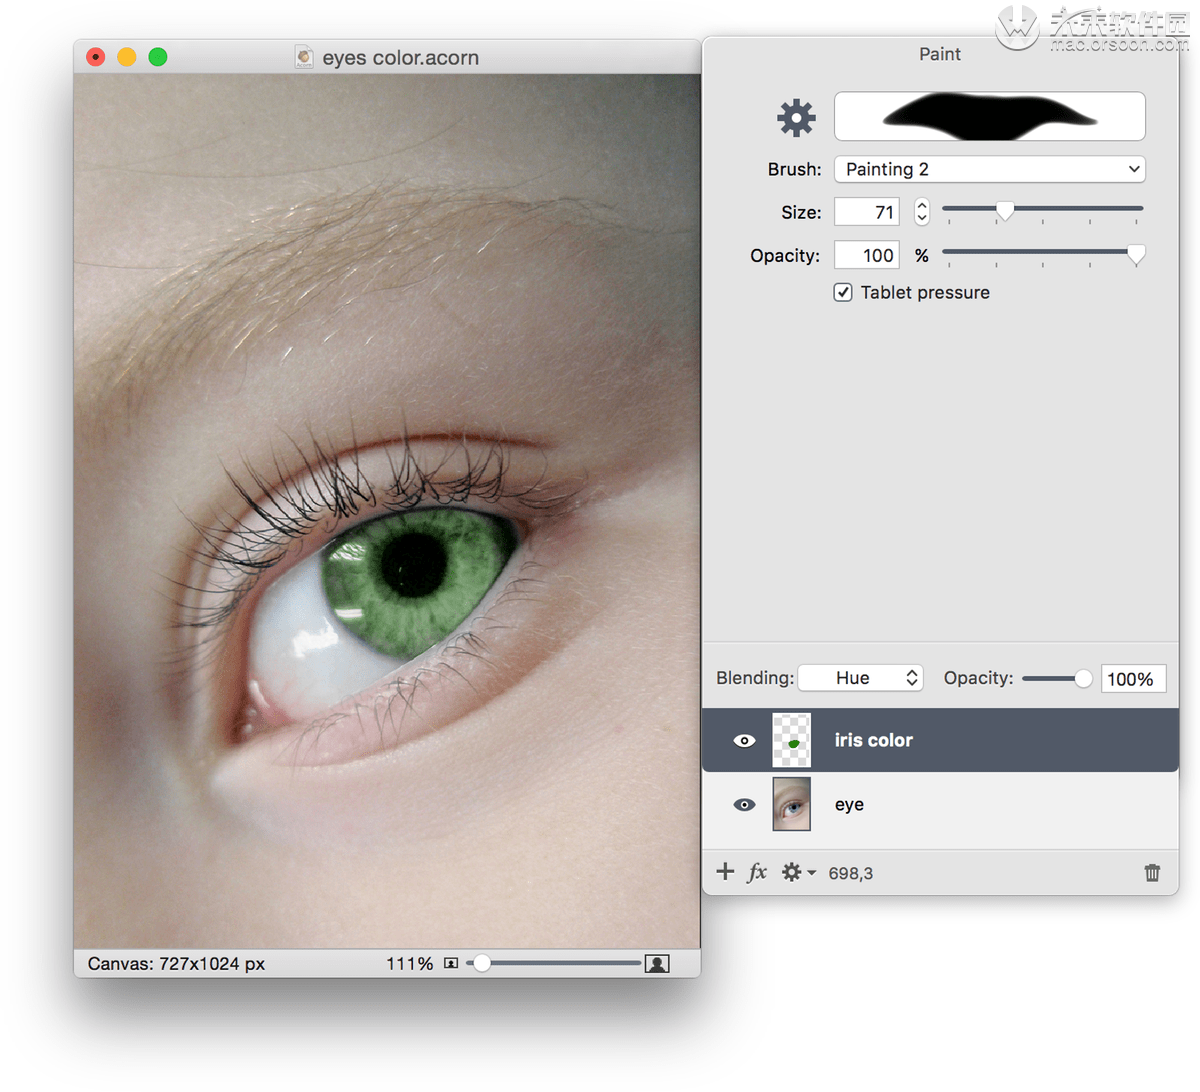Click the small zoom-out image icon
Image resolution: width=1200 pixels, height=1092 pixels.
[451, 964]
